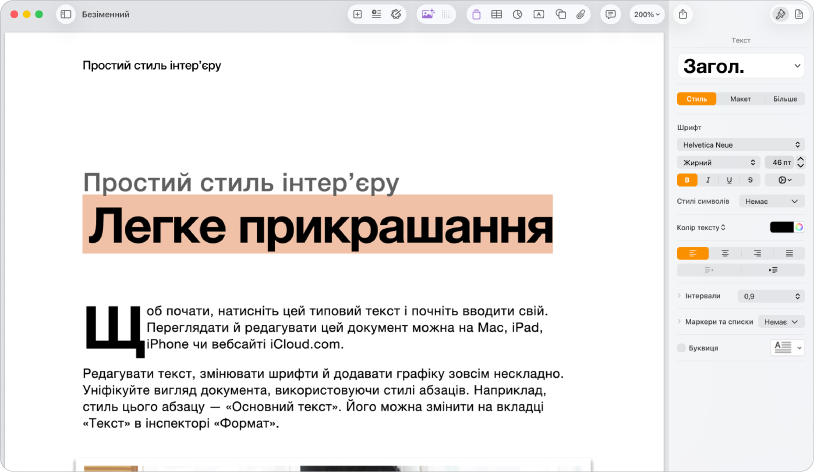Open the writing tools icon in toolbar
The image size is (814, 473).
pyautogui.click(x=396, y=15)
